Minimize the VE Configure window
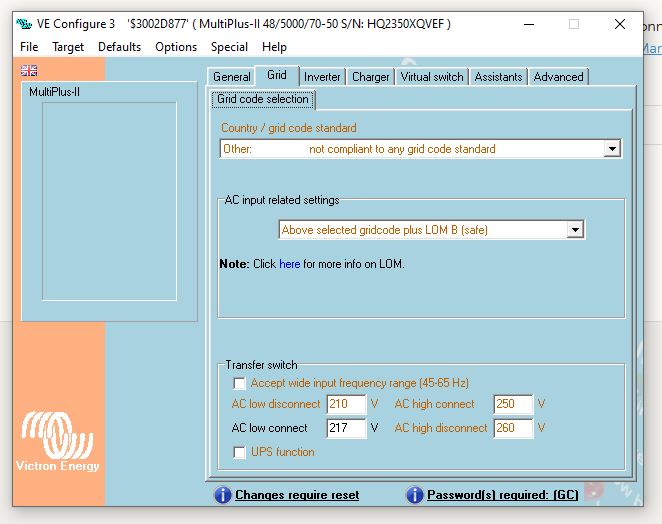The image size is (662, 524). click(x=529, y=24)
